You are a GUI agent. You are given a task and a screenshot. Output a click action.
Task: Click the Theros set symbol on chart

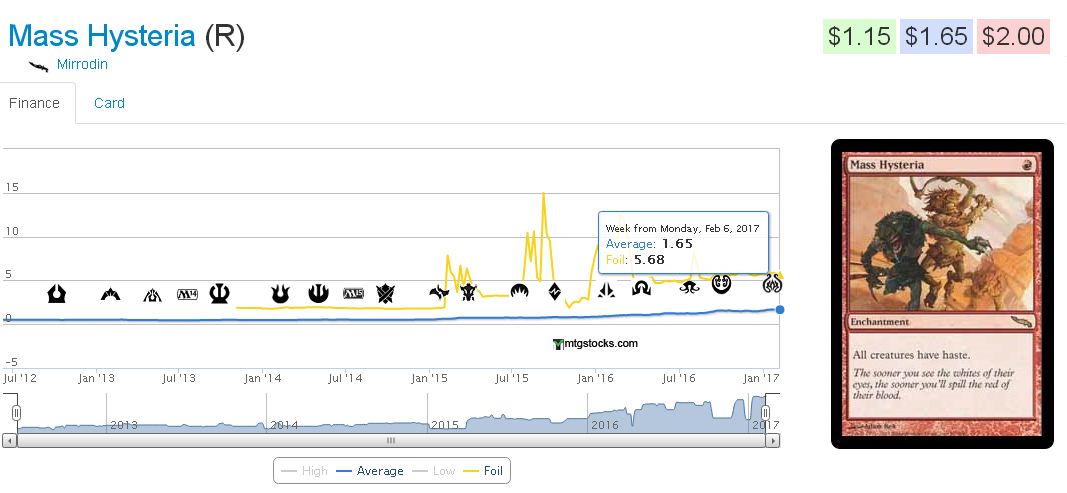tap(219, 293)
